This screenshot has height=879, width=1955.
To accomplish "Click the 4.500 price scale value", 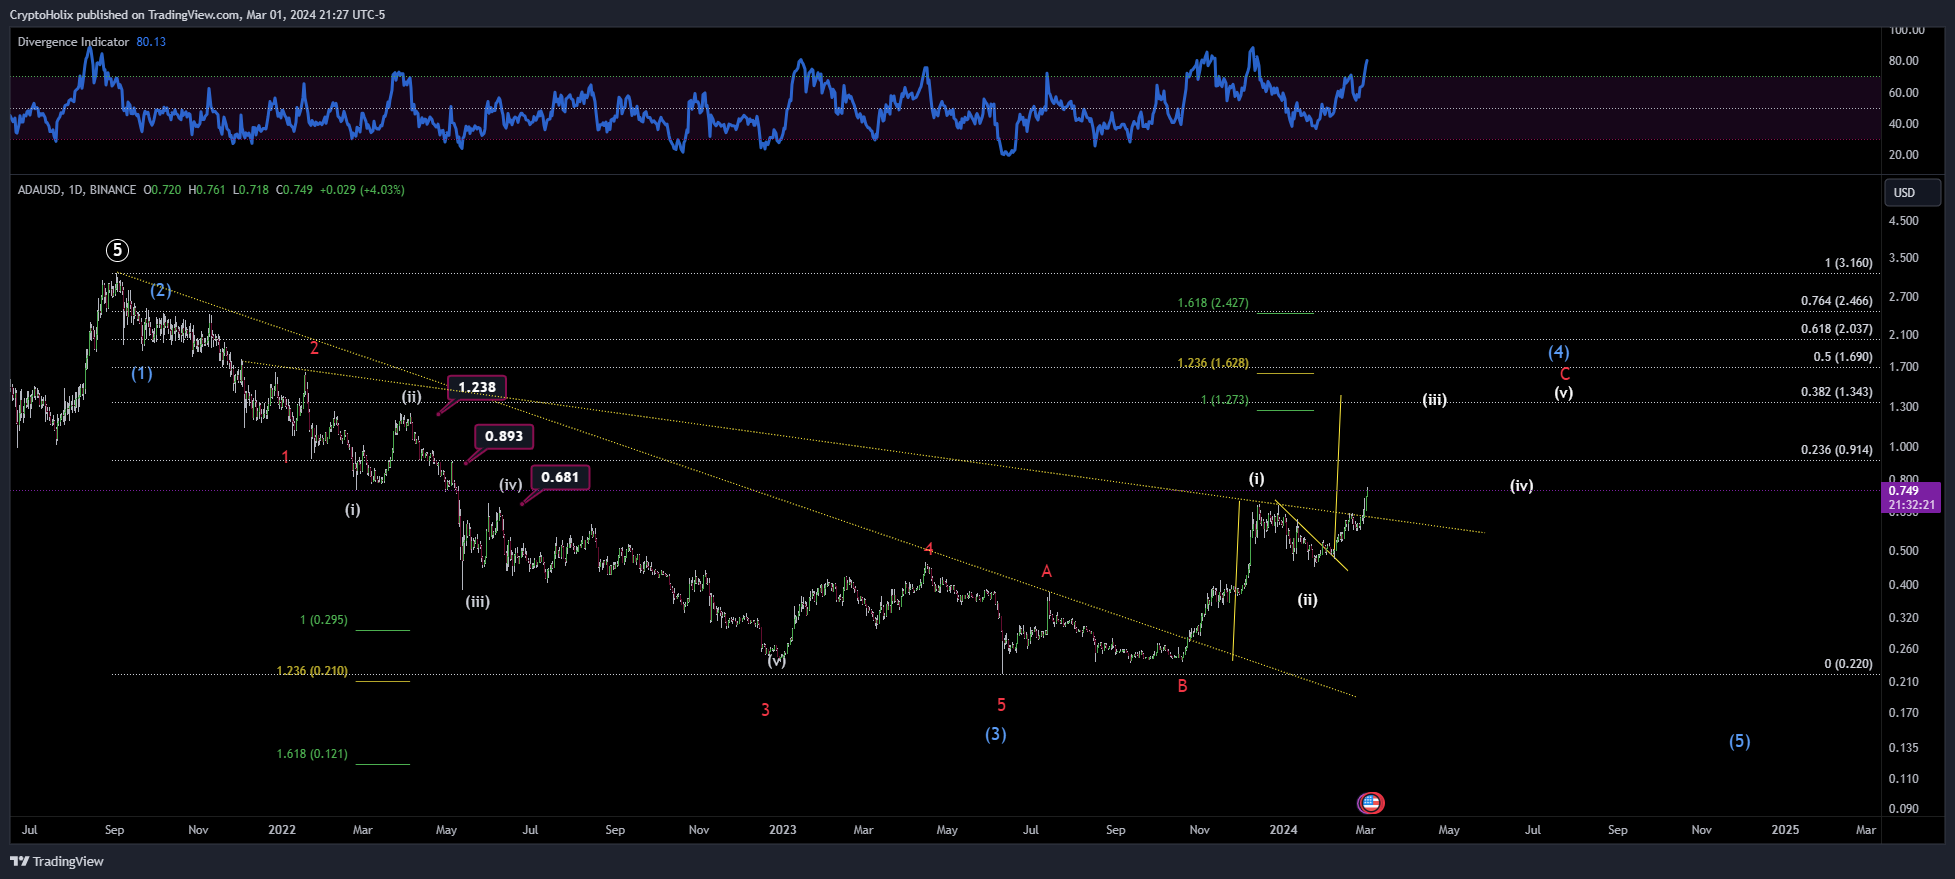I will 1904,221.
